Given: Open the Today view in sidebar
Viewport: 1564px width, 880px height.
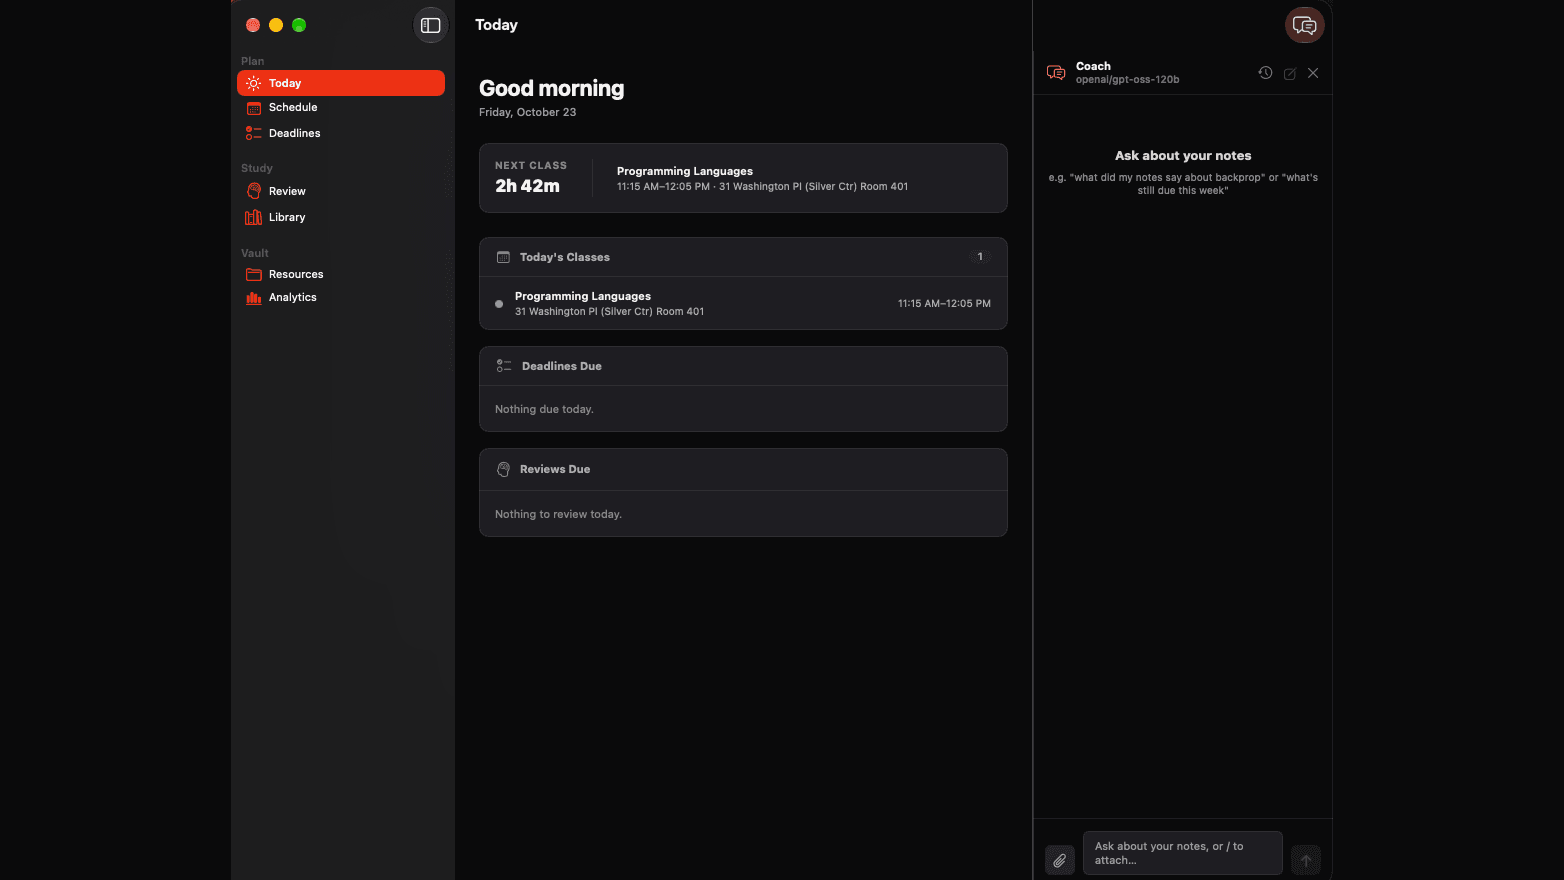Looking at the screenshot, I should tap(341, 83).
